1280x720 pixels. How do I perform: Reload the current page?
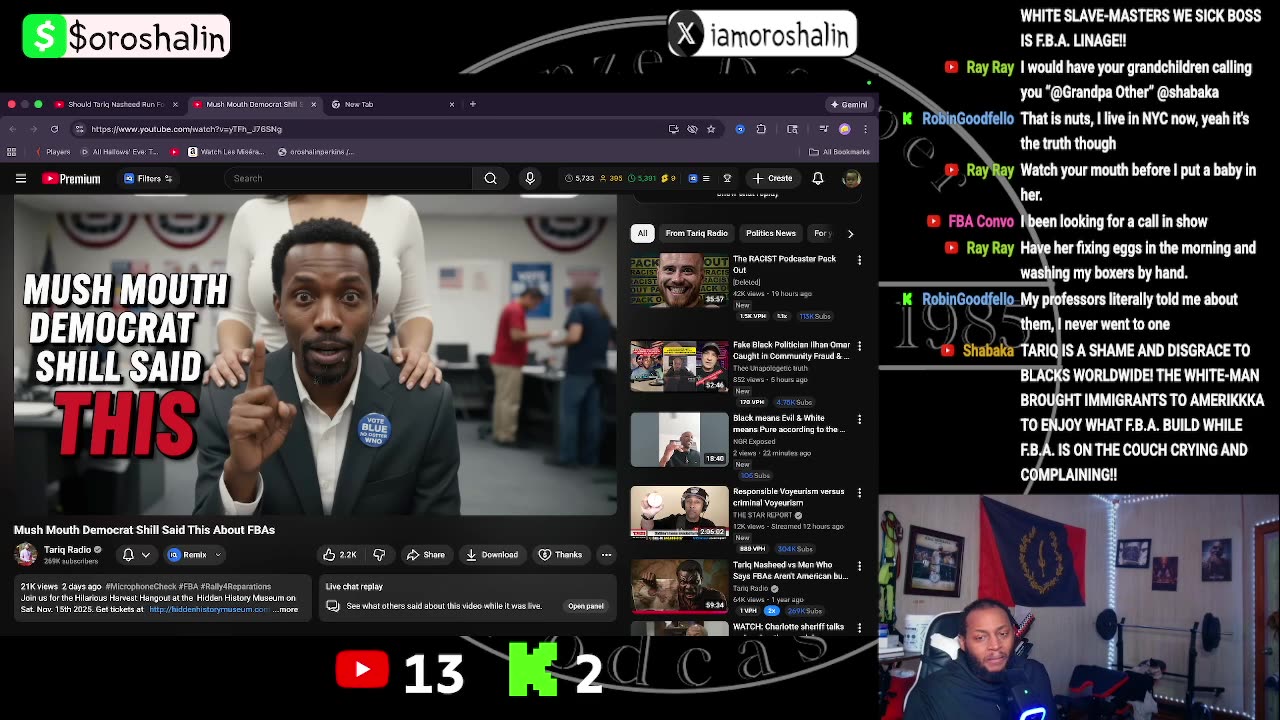(54, 129)
